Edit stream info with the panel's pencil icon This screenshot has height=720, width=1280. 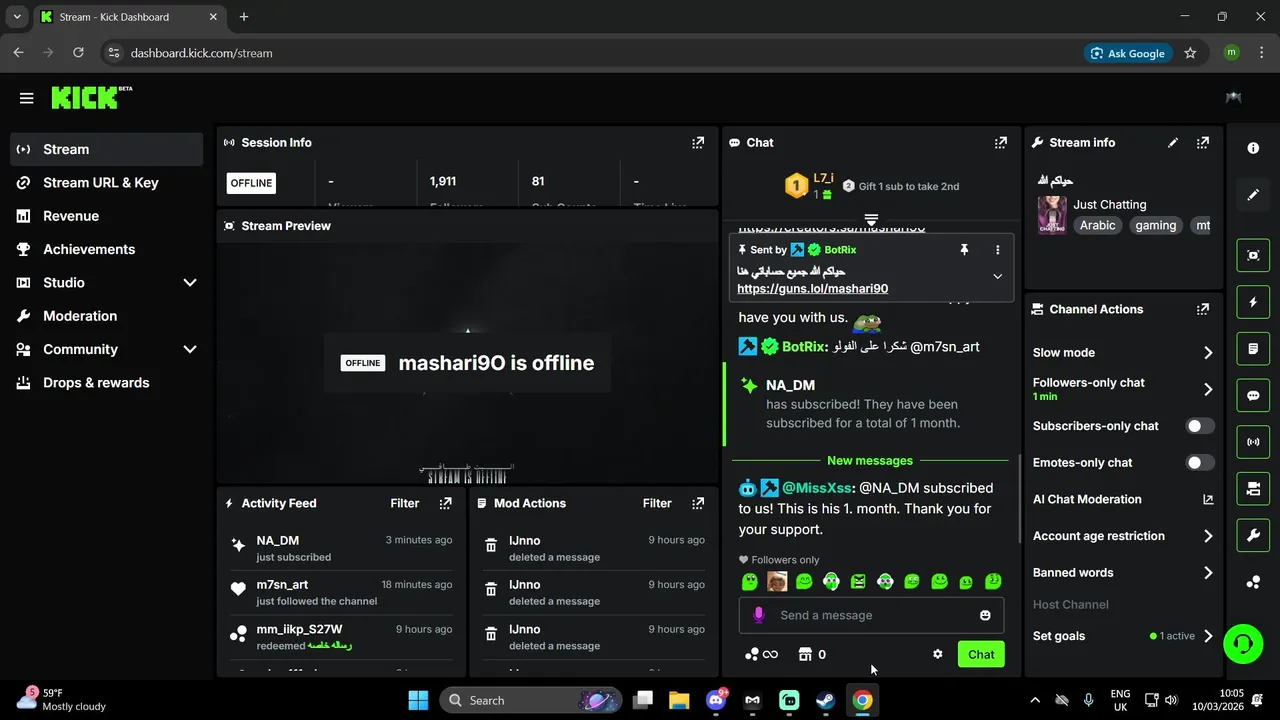(1173, 143)
